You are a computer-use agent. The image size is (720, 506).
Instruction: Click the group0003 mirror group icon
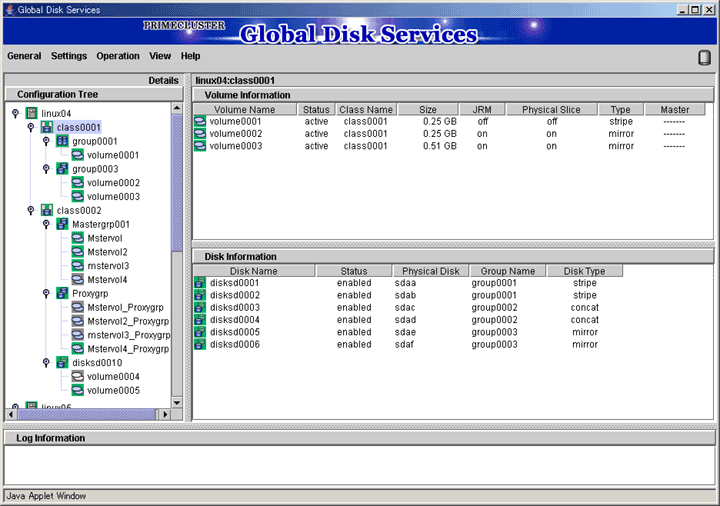pyautogui.click(x=62, y=169)
